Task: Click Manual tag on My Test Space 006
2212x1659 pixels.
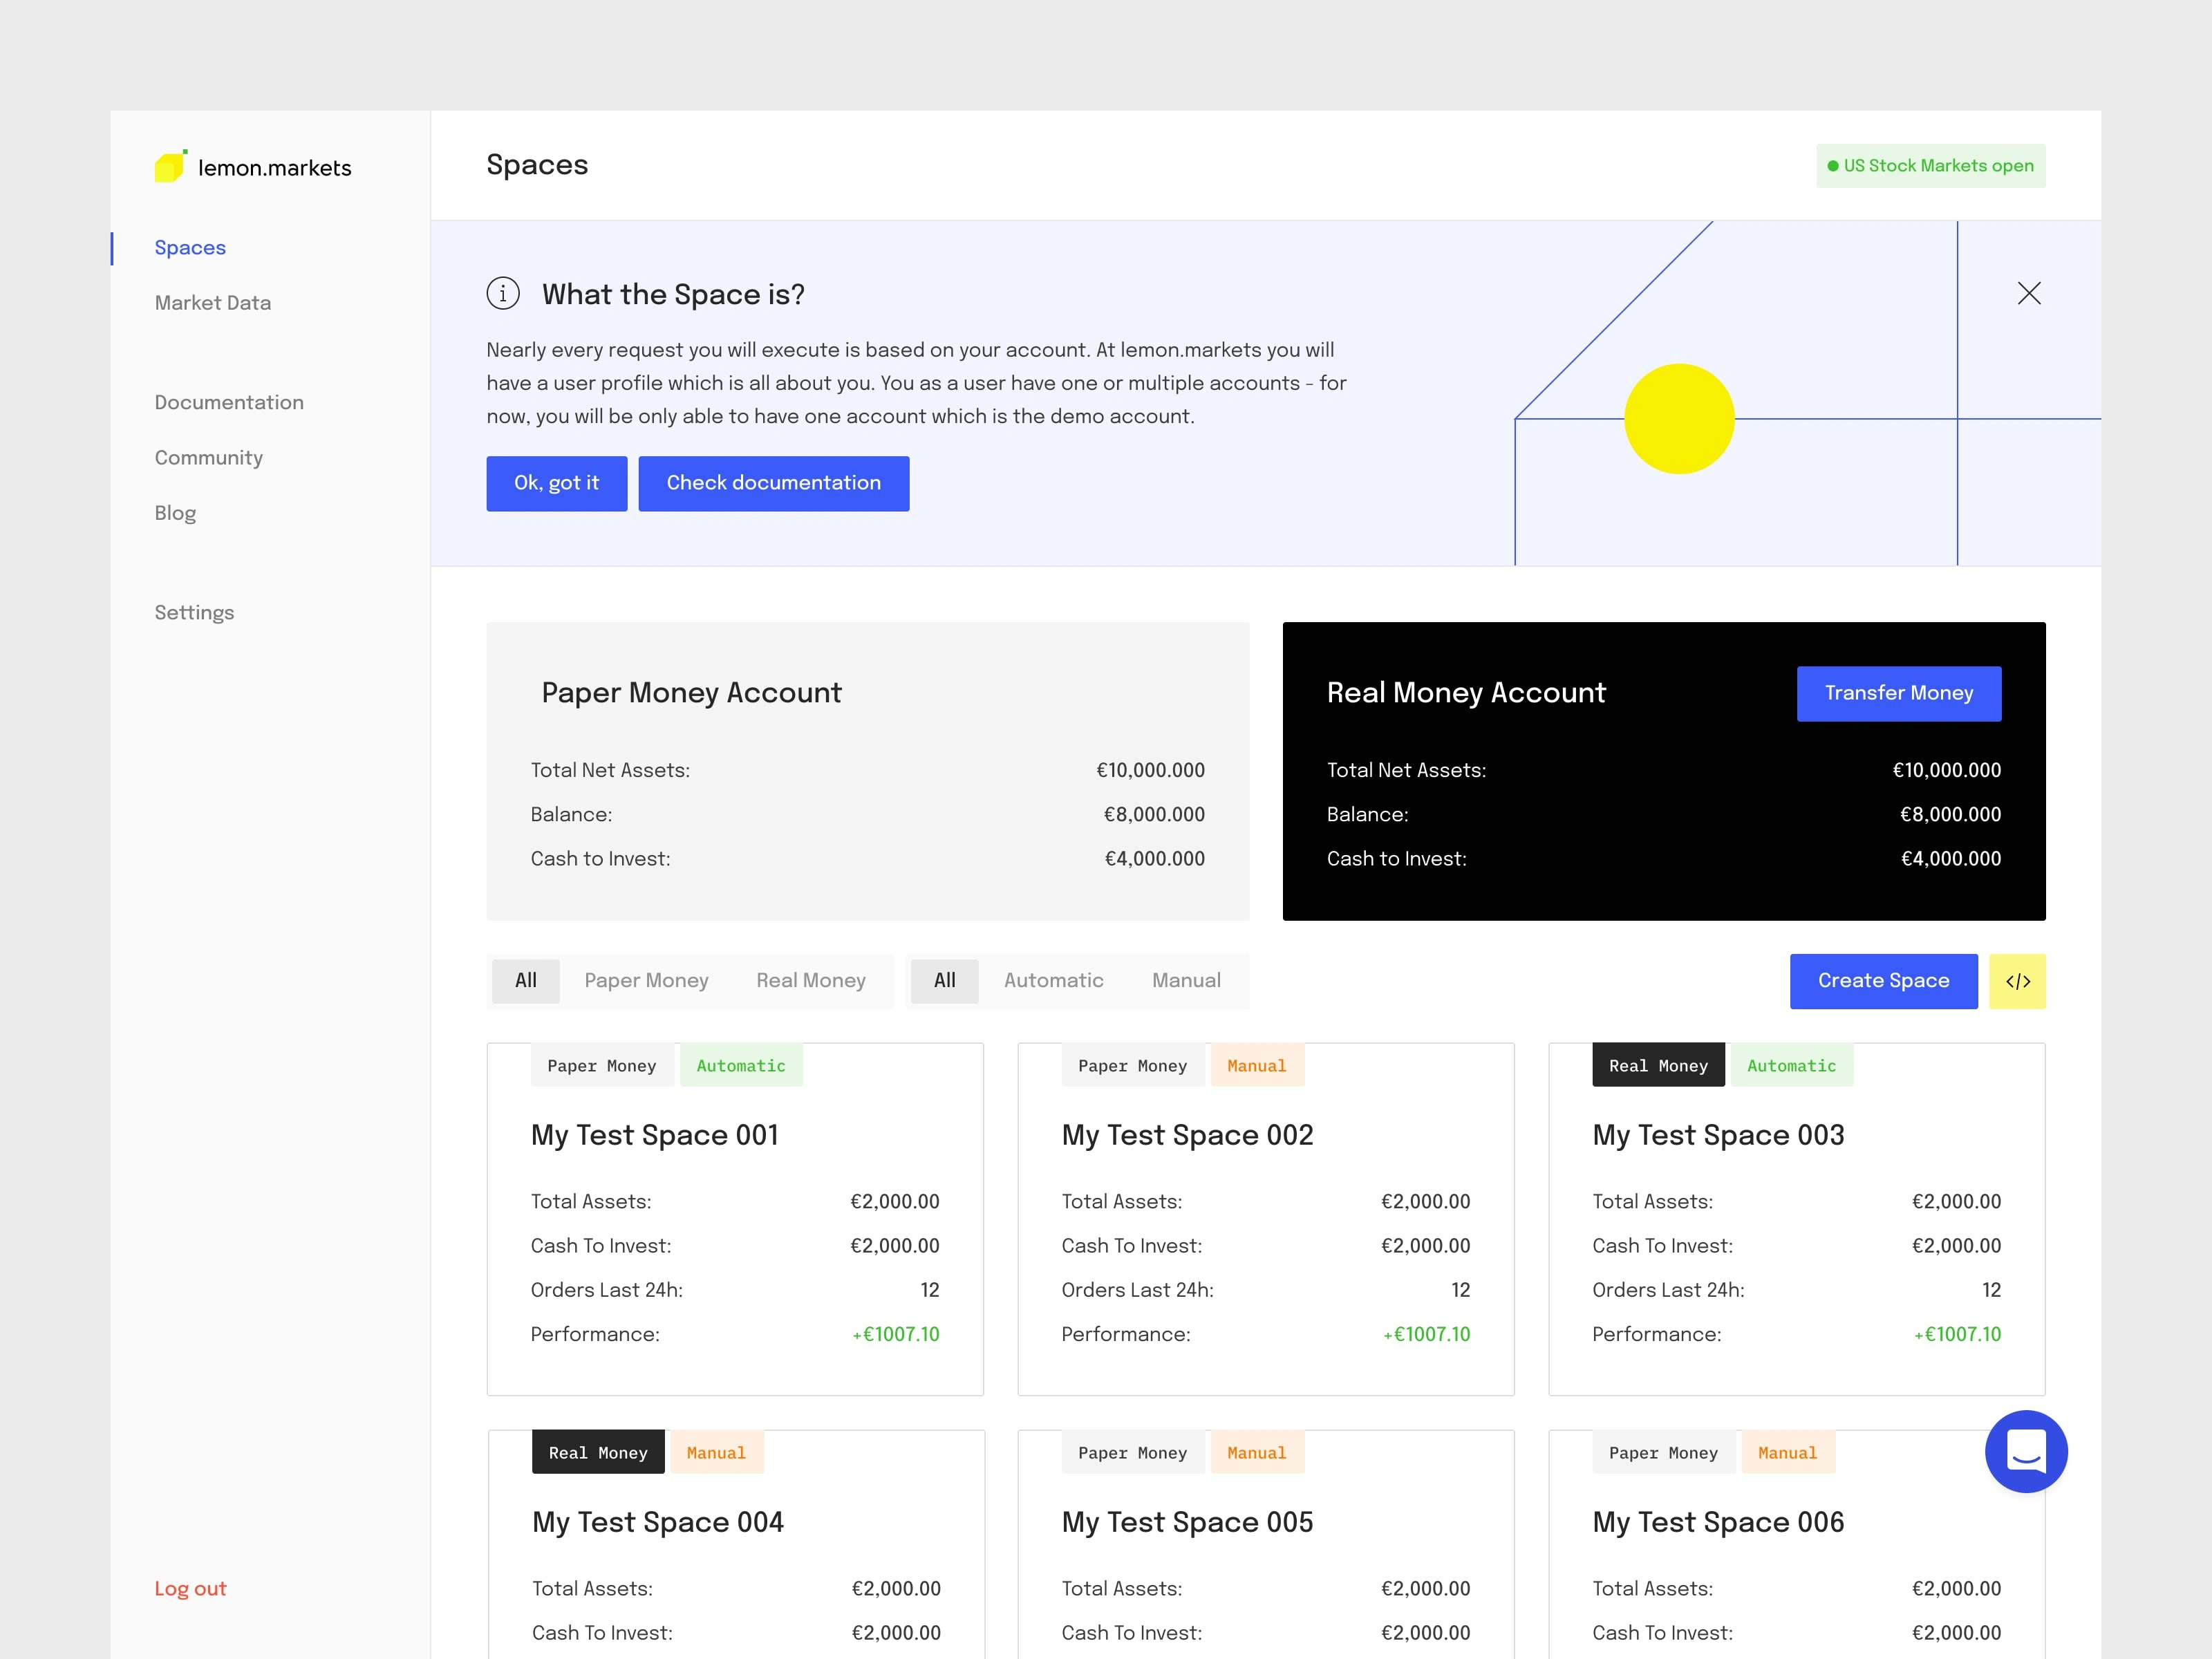Action: pos(1788,1453)
